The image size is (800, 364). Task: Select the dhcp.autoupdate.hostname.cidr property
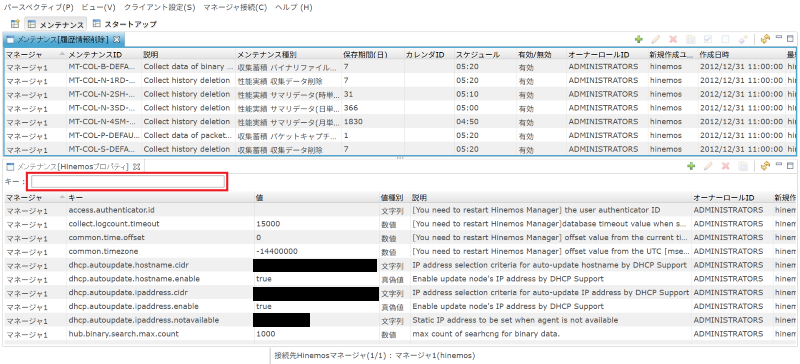point(399,265)
